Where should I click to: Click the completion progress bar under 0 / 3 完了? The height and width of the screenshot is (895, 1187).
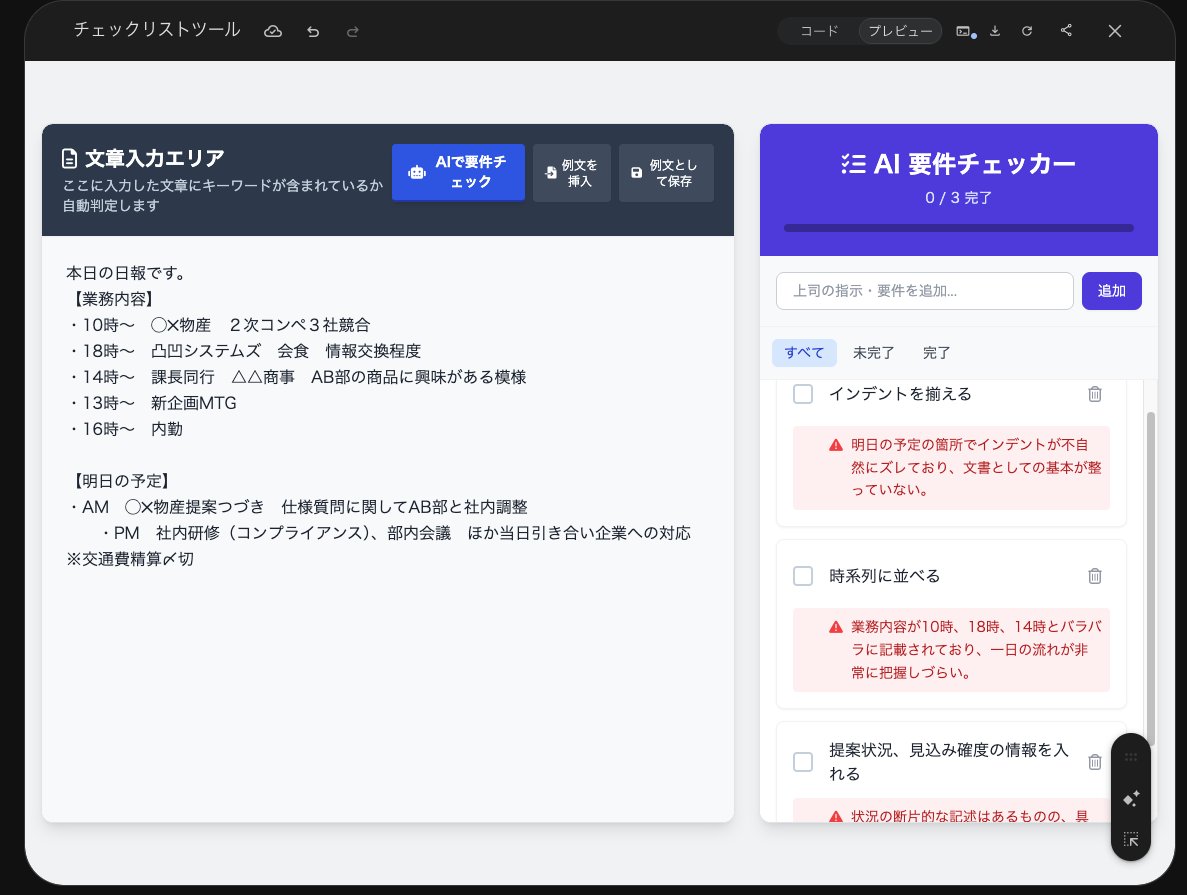pyautogui.click(x=958, y=227)
